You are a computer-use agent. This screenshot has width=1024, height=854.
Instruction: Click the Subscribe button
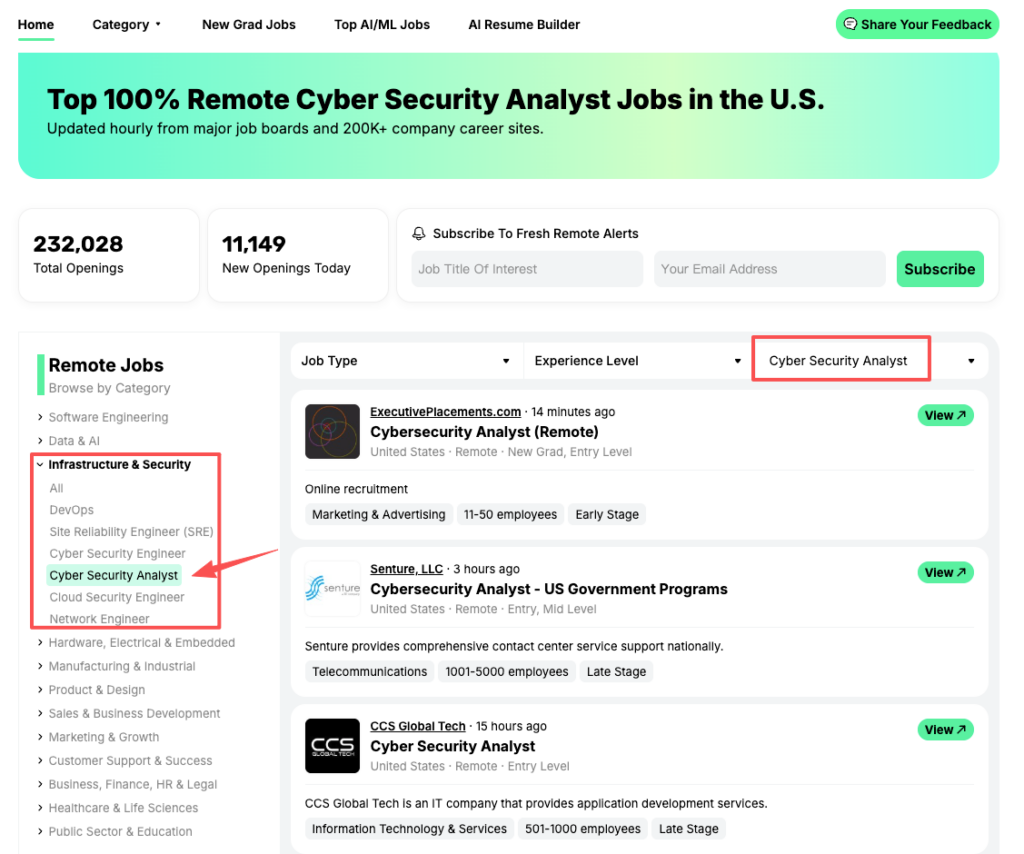pyautogui.click(x=939, y=268)
